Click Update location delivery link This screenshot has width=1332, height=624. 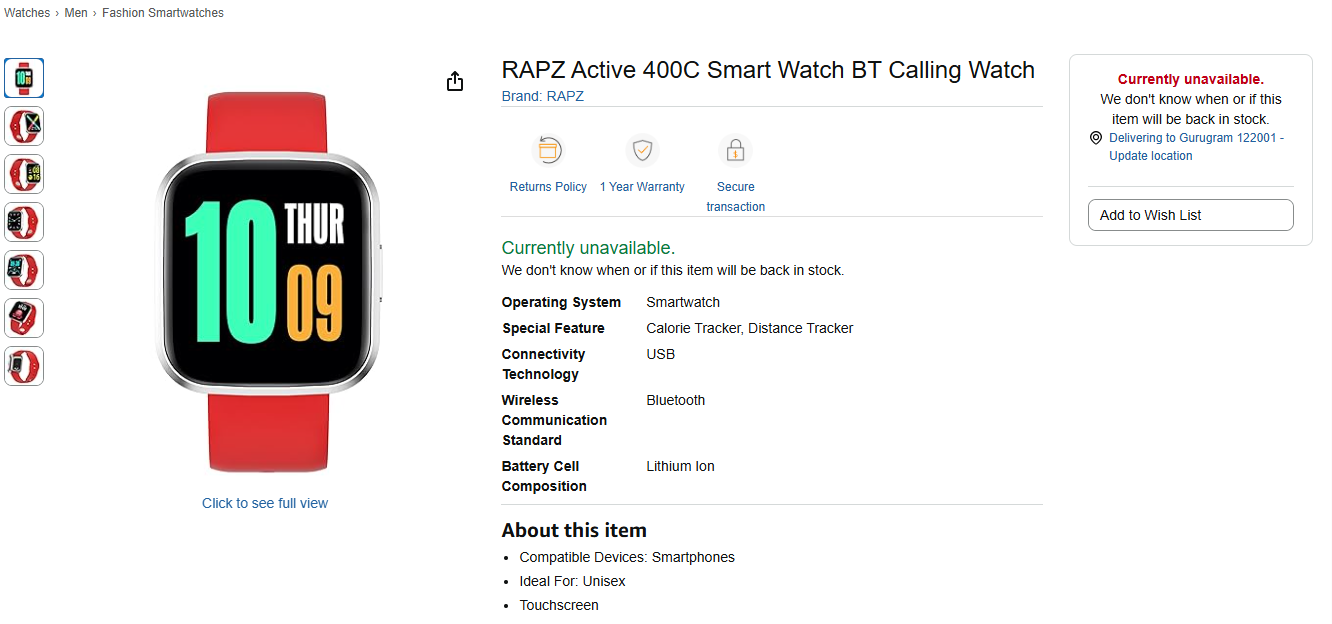(x=1150, y=156)
